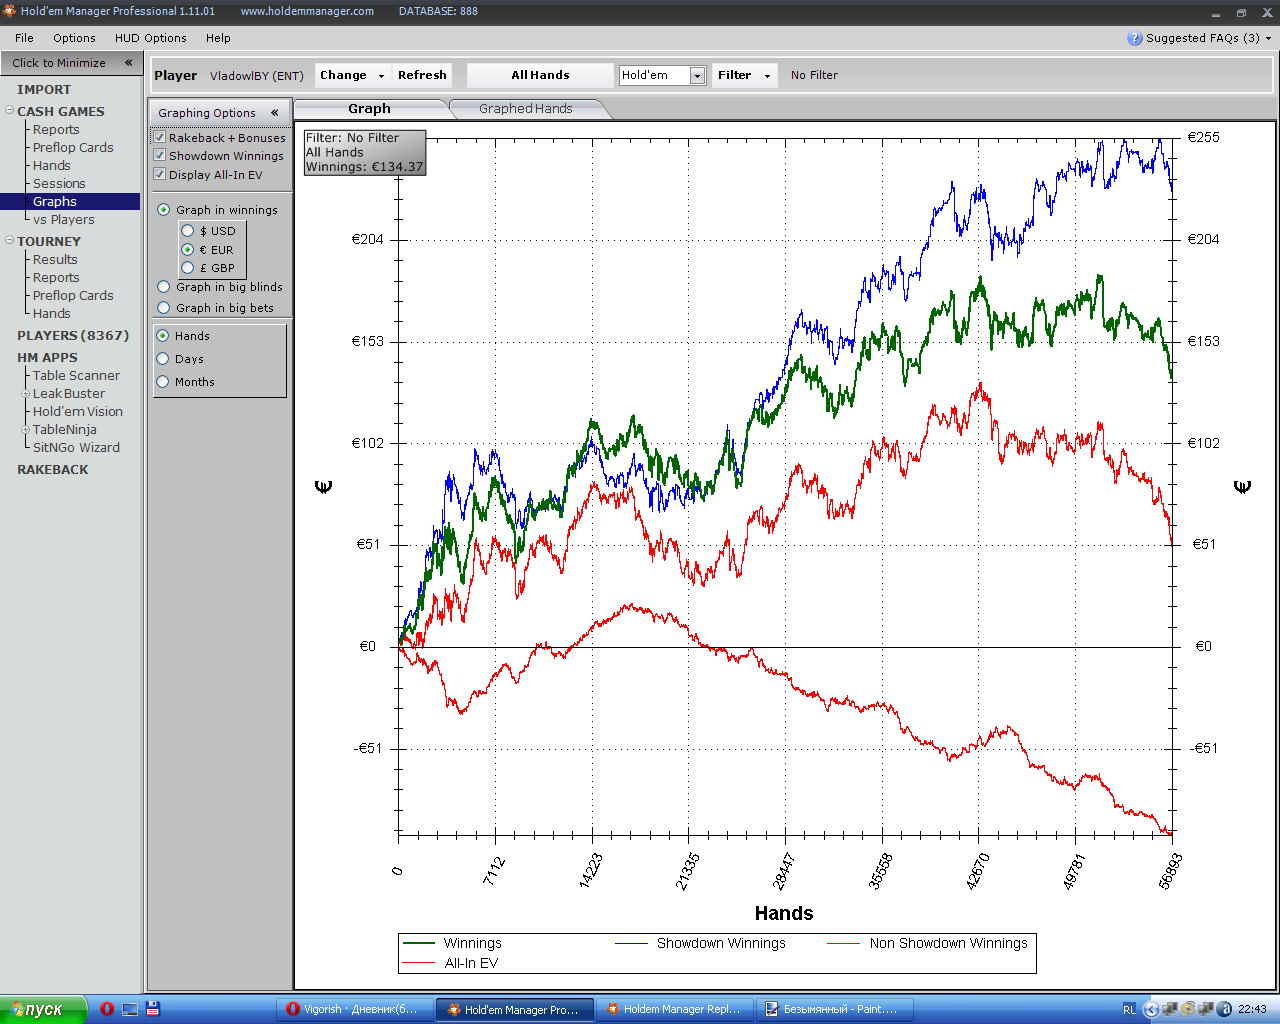Viewport: 1280px width, 1024px height.
Task: Click the Opera icon in quick launch
Action: 107,1009
